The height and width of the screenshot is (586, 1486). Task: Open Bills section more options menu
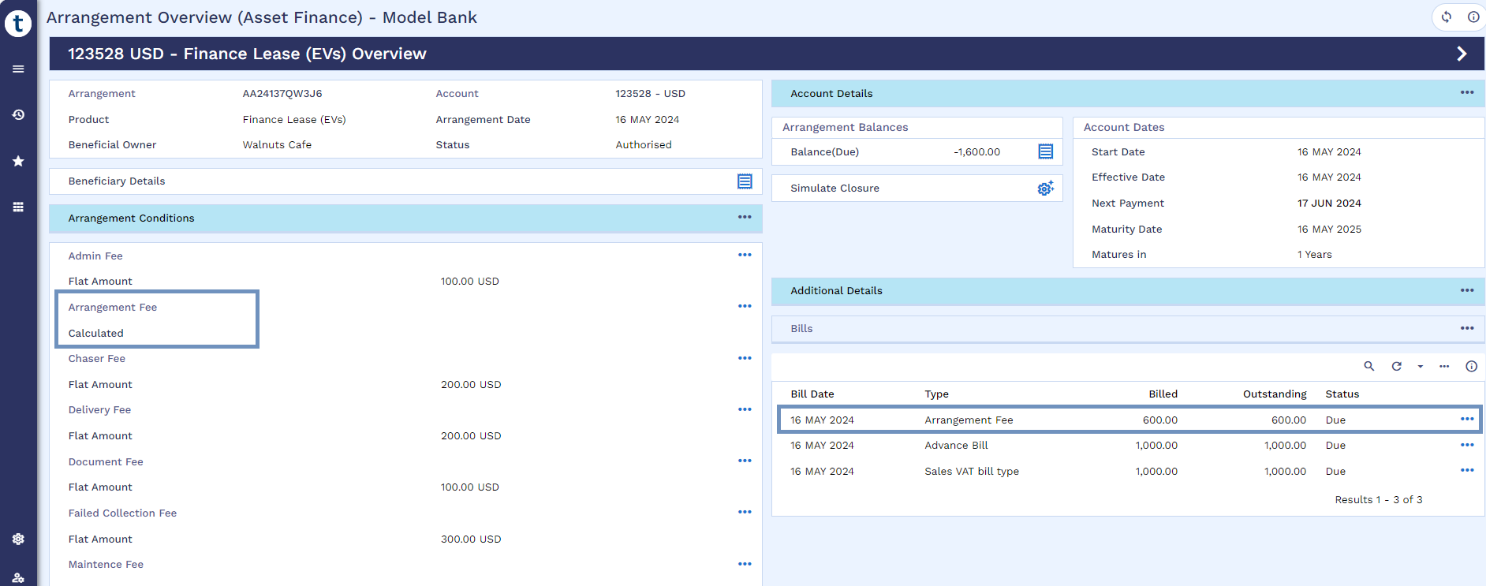point(1467,328)
